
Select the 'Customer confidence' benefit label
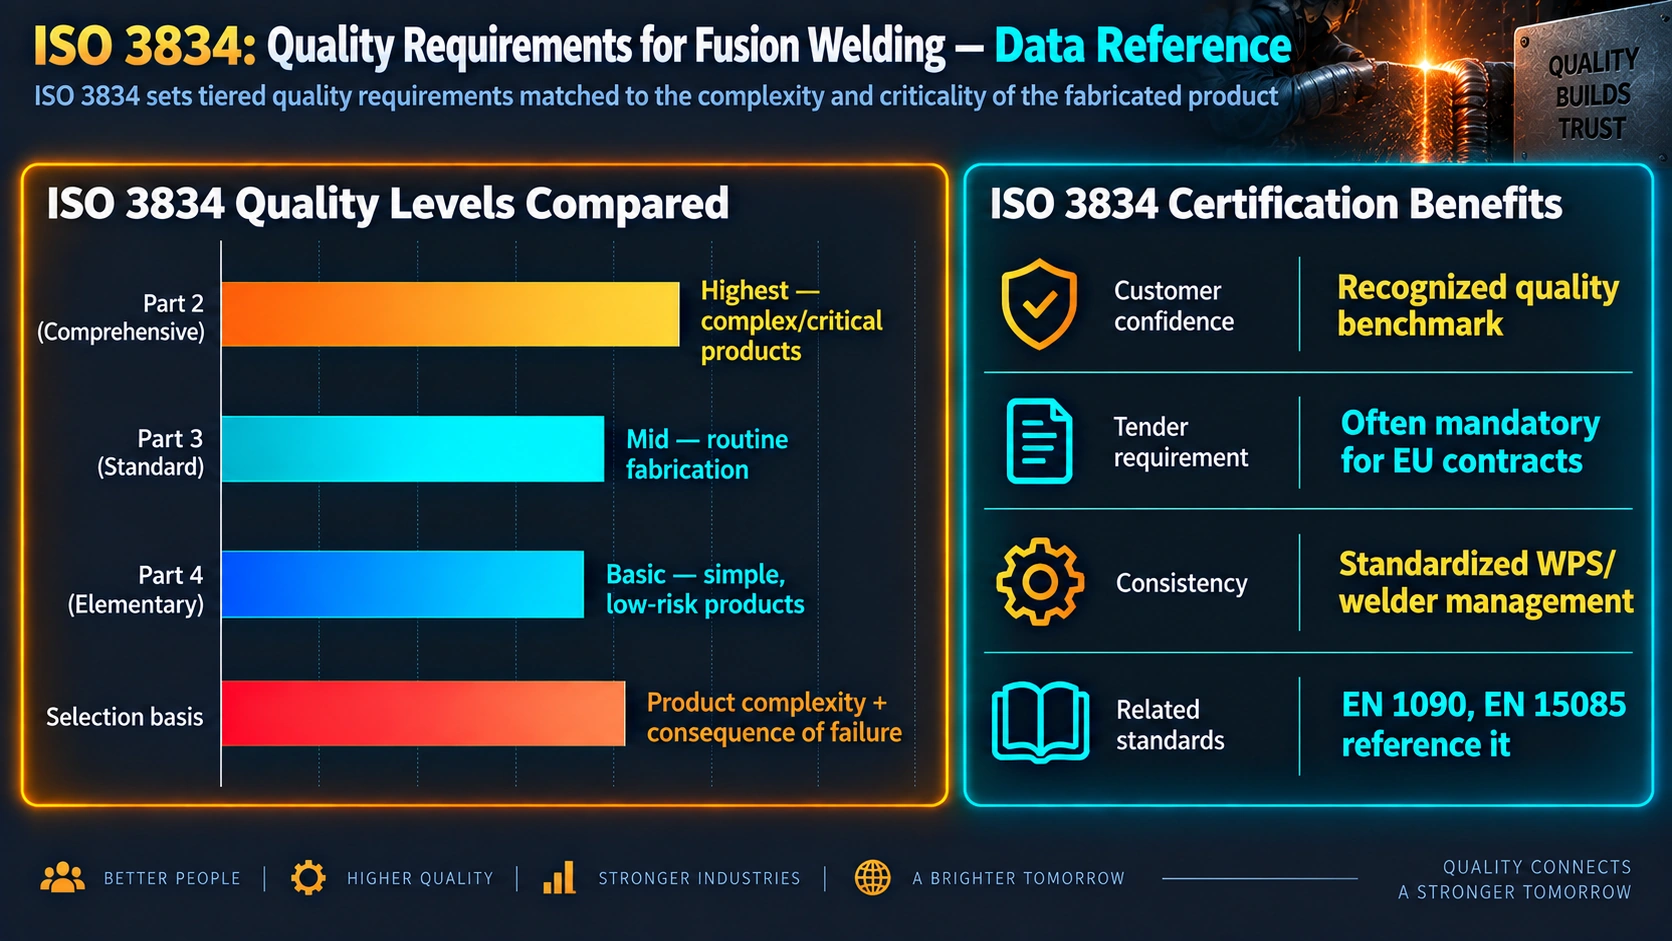pos(1174,306)
